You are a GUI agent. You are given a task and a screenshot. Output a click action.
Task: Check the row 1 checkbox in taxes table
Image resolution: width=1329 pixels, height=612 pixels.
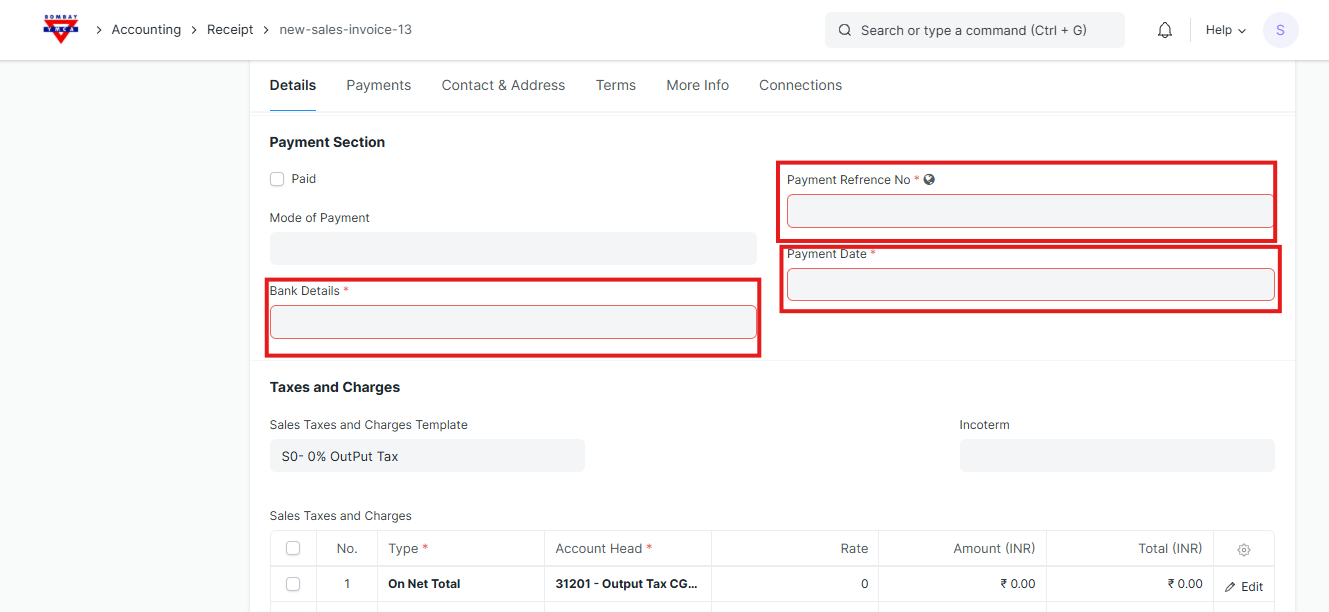tap(293, 584)
